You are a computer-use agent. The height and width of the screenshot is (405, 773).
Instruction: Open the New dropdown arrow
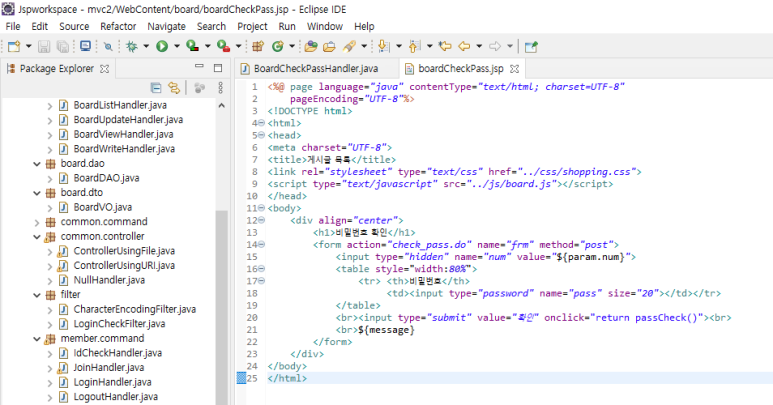28,46
